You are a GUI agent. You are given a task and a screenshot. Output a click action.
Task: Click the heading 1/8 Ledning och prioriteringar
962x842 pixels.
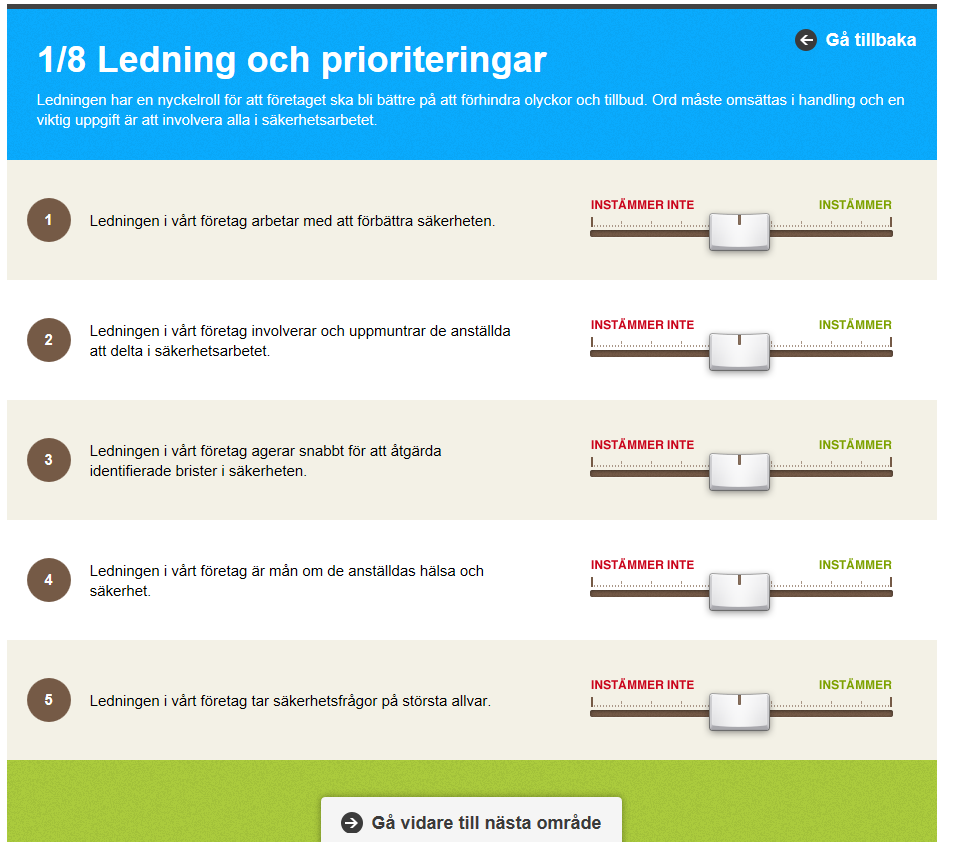(x=292, y=60)
